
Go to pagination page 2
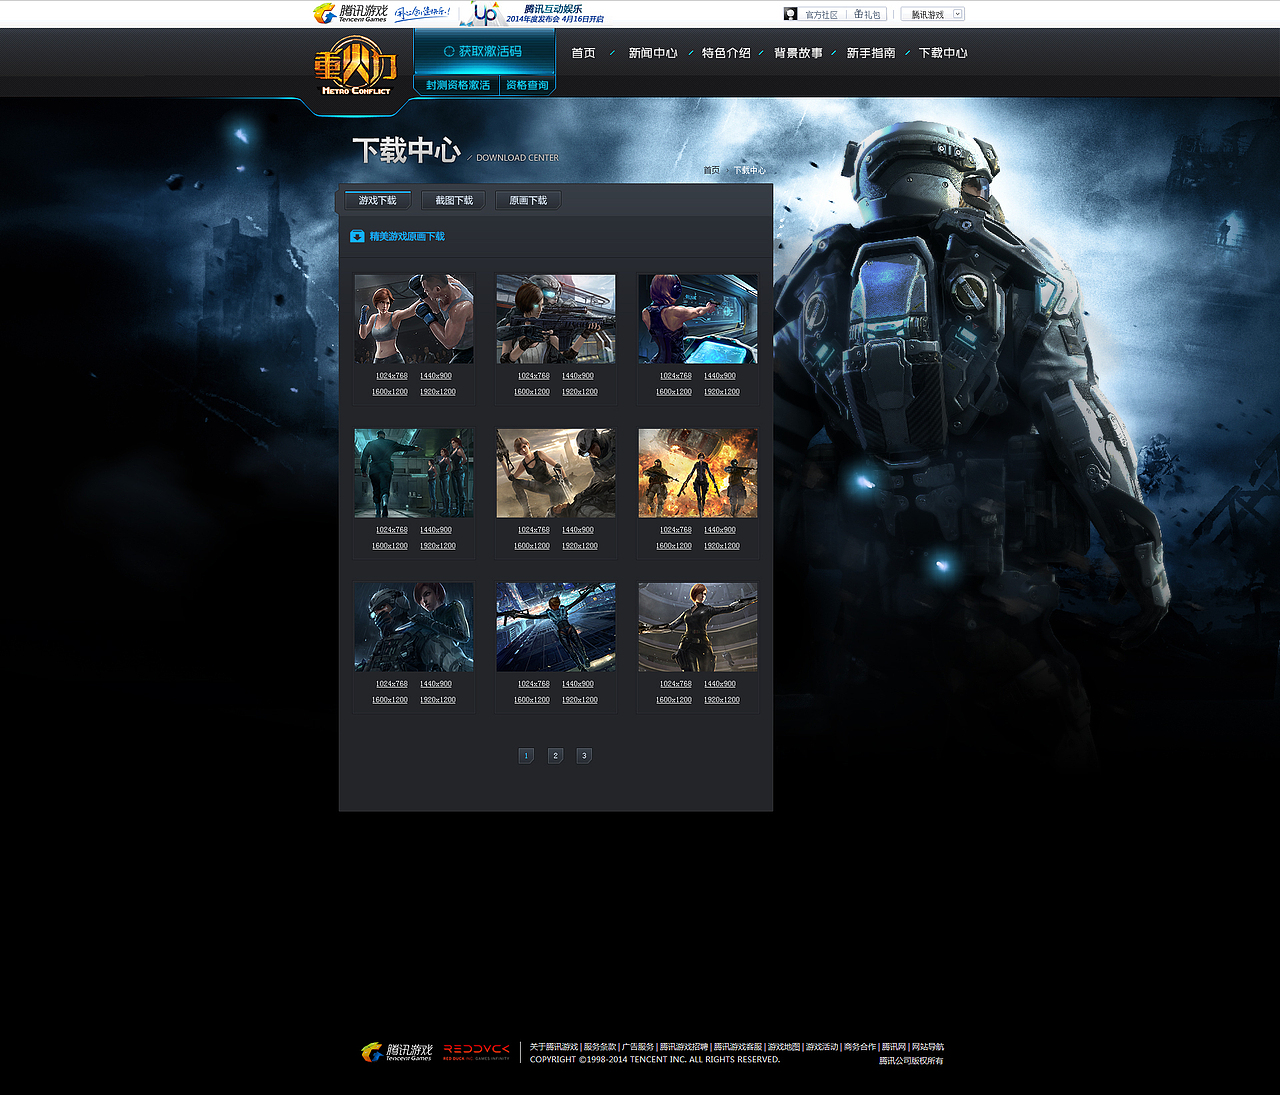click(555, 755)
